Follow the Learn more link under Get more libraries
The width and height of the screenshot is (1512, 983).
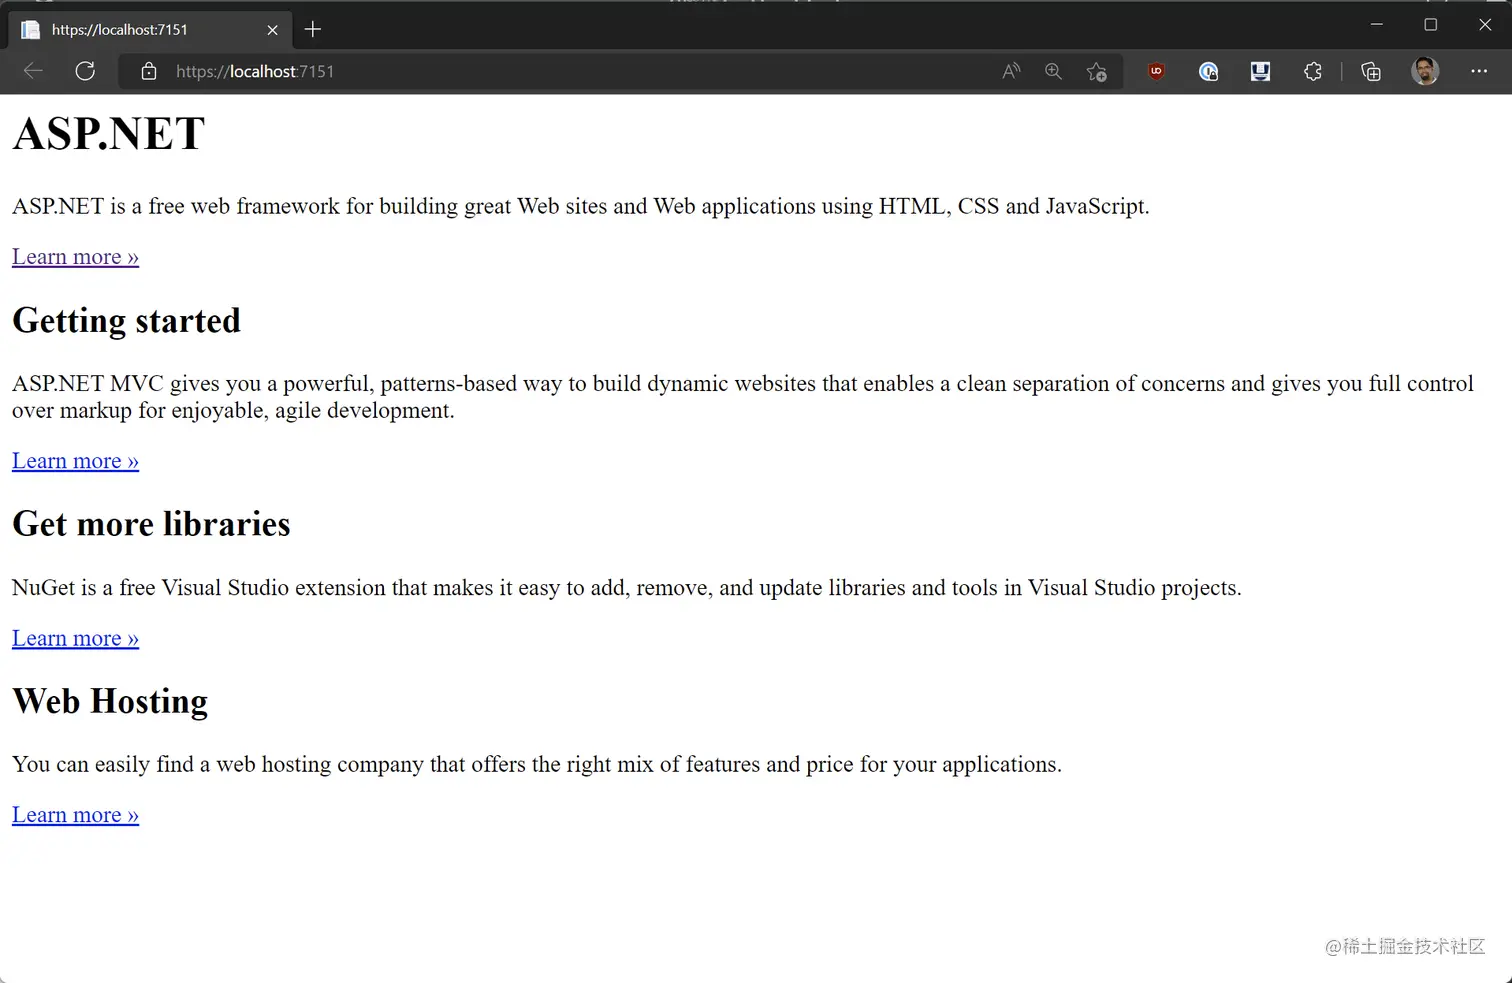coord(75,638)
